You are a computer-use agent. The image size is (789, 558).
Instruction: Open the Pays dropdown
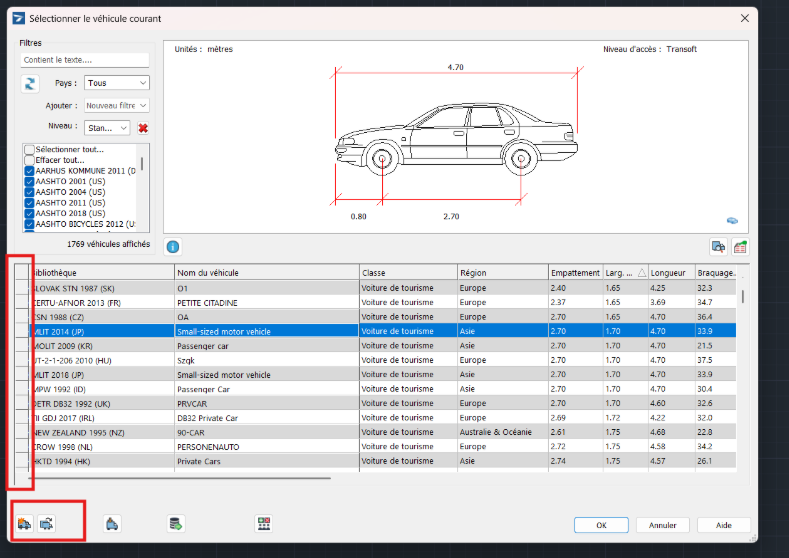coord(116,83)
